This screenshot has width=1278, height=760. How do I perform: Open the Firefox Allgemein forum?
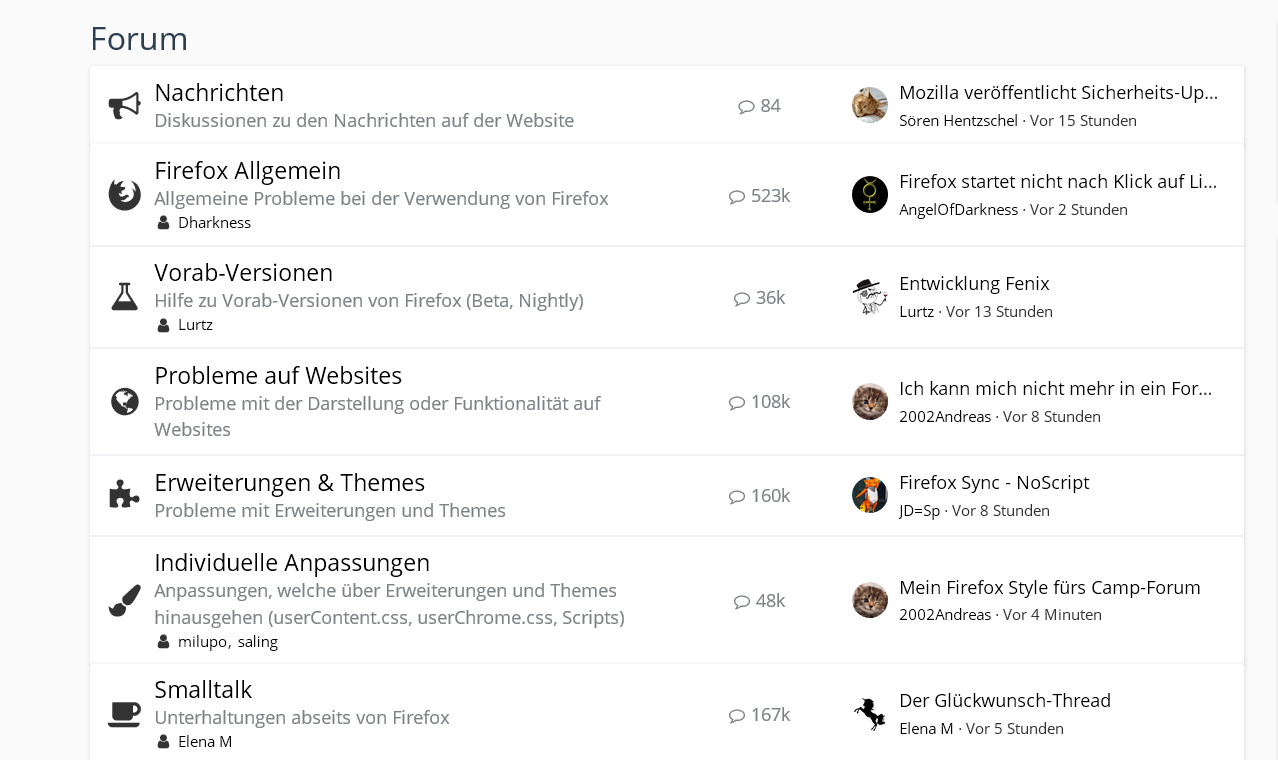click(x=247, y=171)
